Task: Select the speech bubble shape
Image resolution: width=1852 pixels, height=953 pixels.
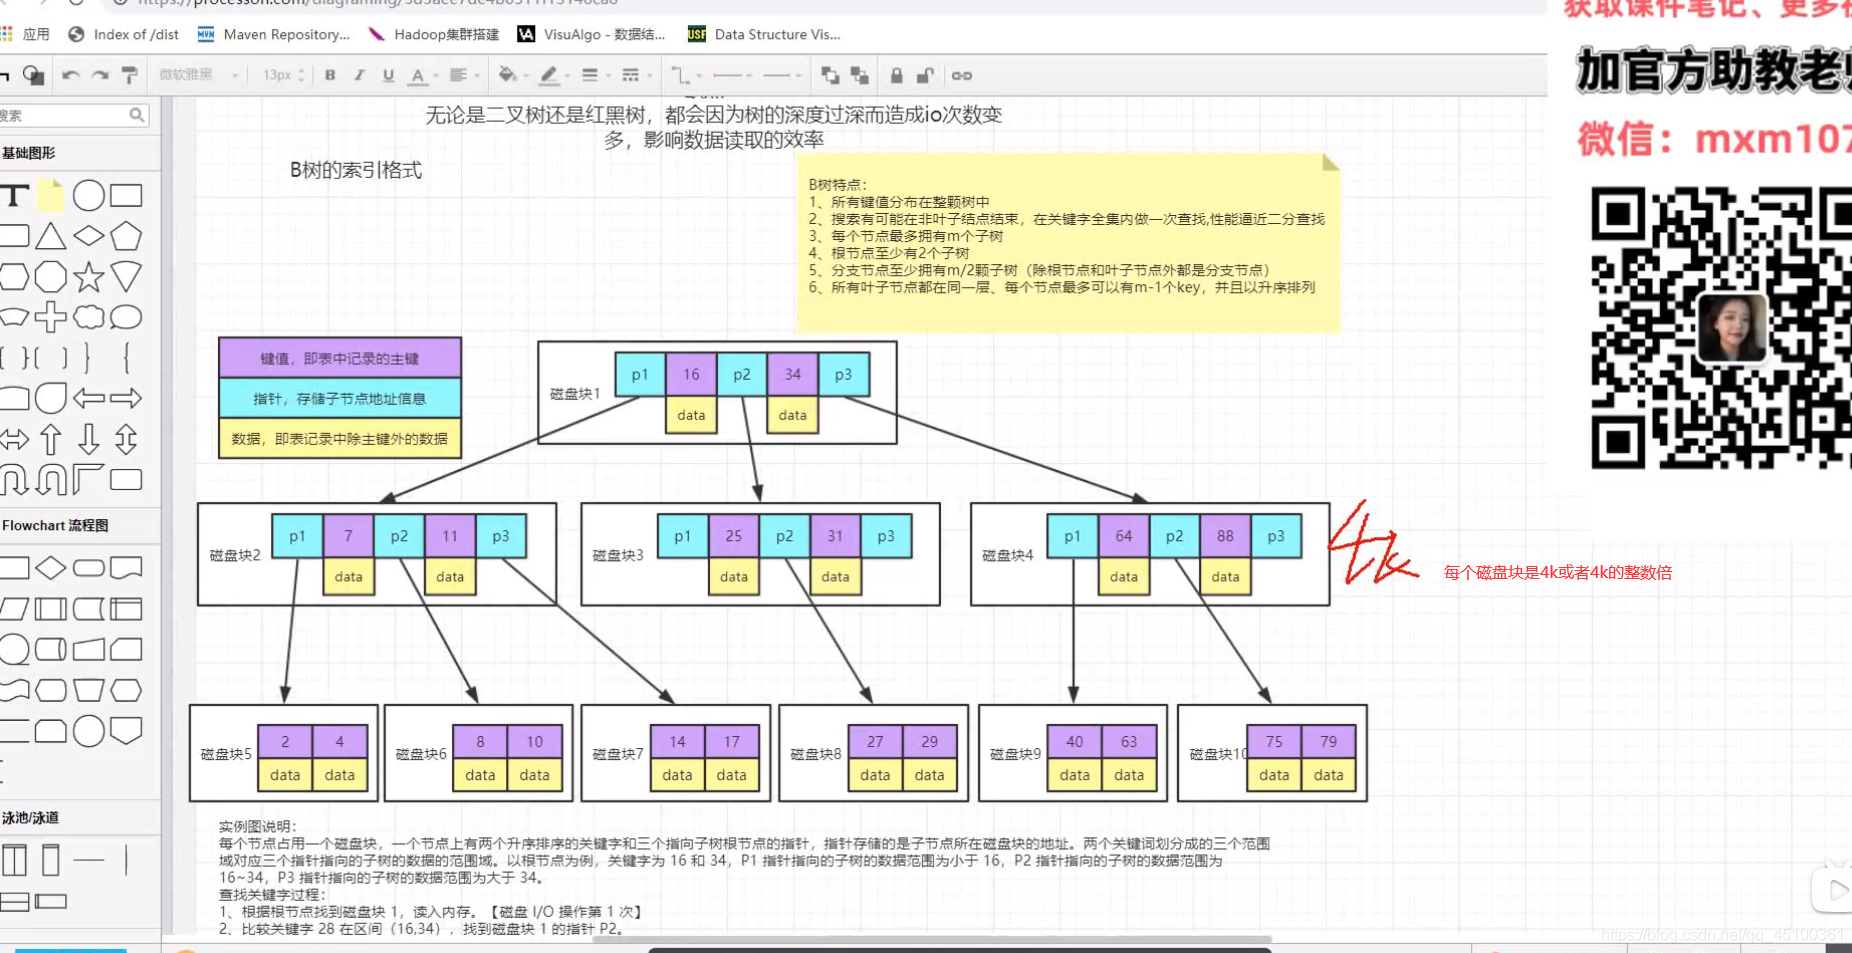Action: click(126, 317)
